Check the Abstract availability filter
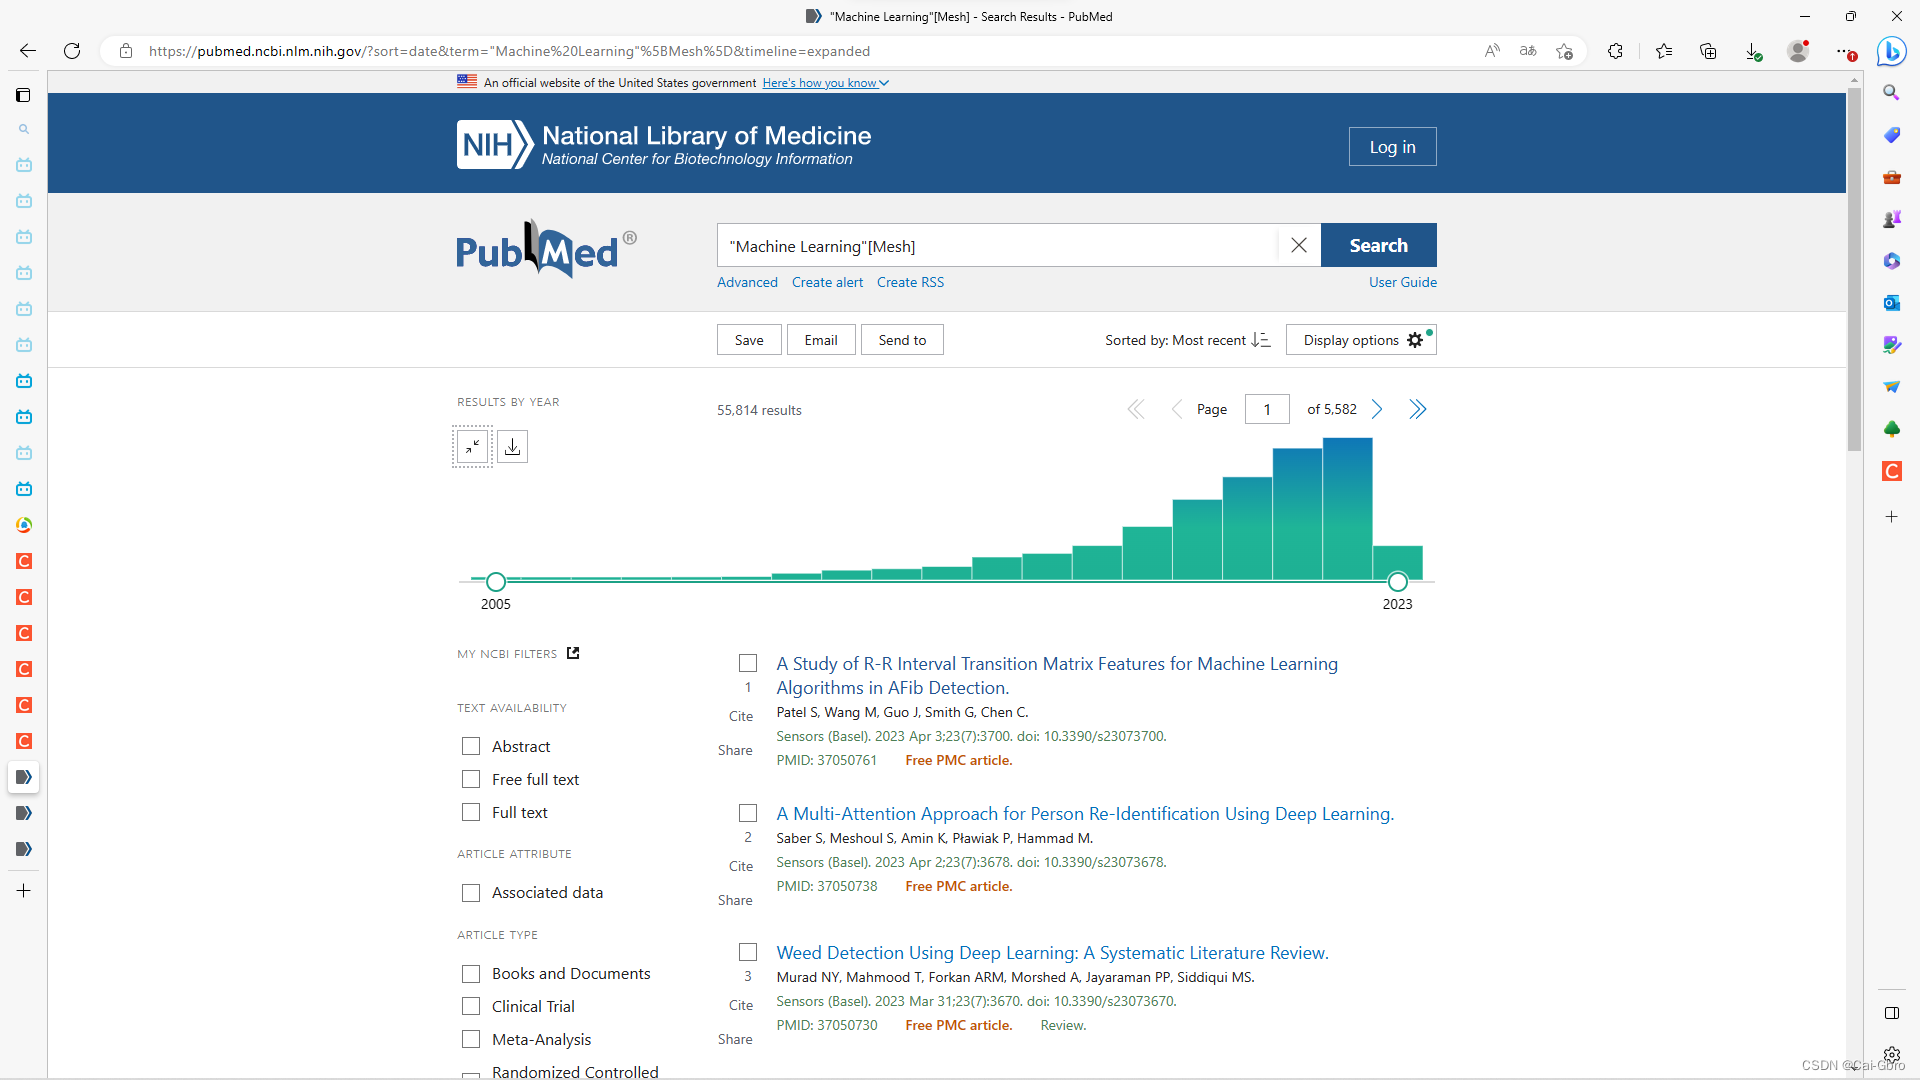1920x1080 pixels. [x=471, y=746]
